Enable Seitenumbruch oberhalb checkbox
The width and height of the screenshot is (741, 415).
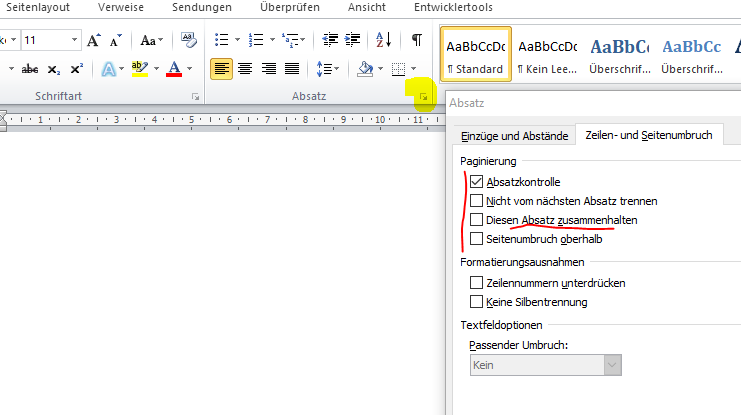[x=476, y=238]
